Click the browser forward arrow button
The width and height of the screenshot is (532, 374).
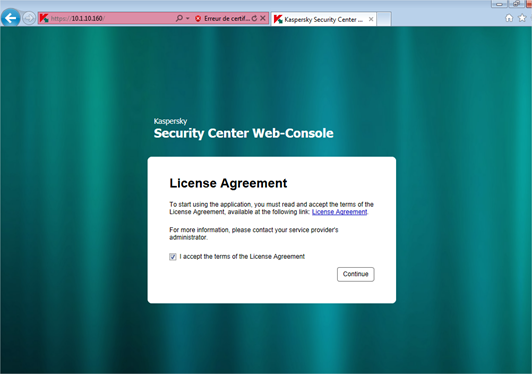[29, 18]
